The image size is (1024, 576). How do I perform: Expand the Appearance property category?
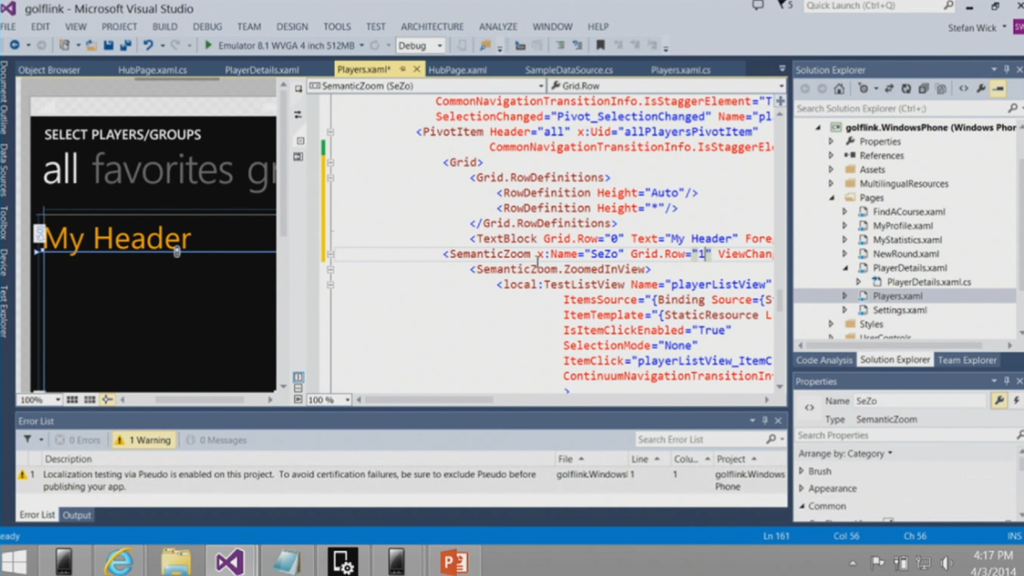(802, 488)
